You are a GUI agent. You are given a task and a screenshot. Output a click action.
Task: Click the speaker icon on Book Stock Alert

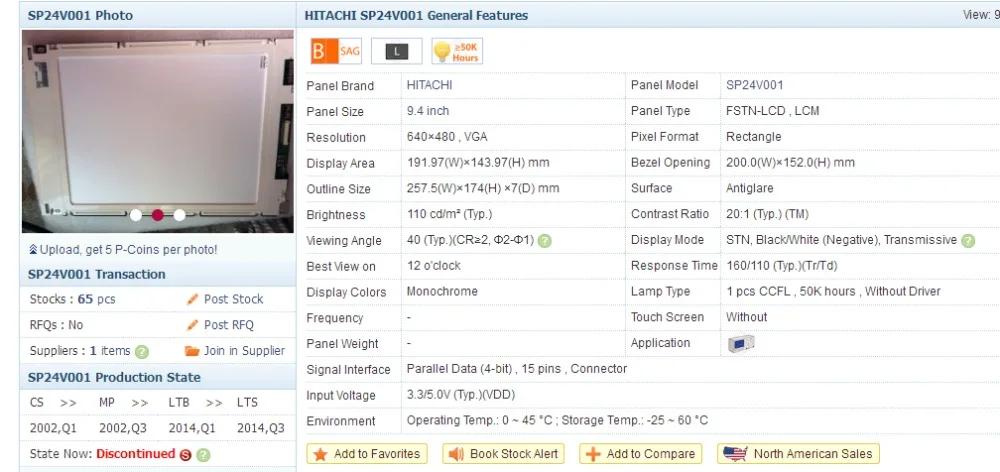(455, 454)
